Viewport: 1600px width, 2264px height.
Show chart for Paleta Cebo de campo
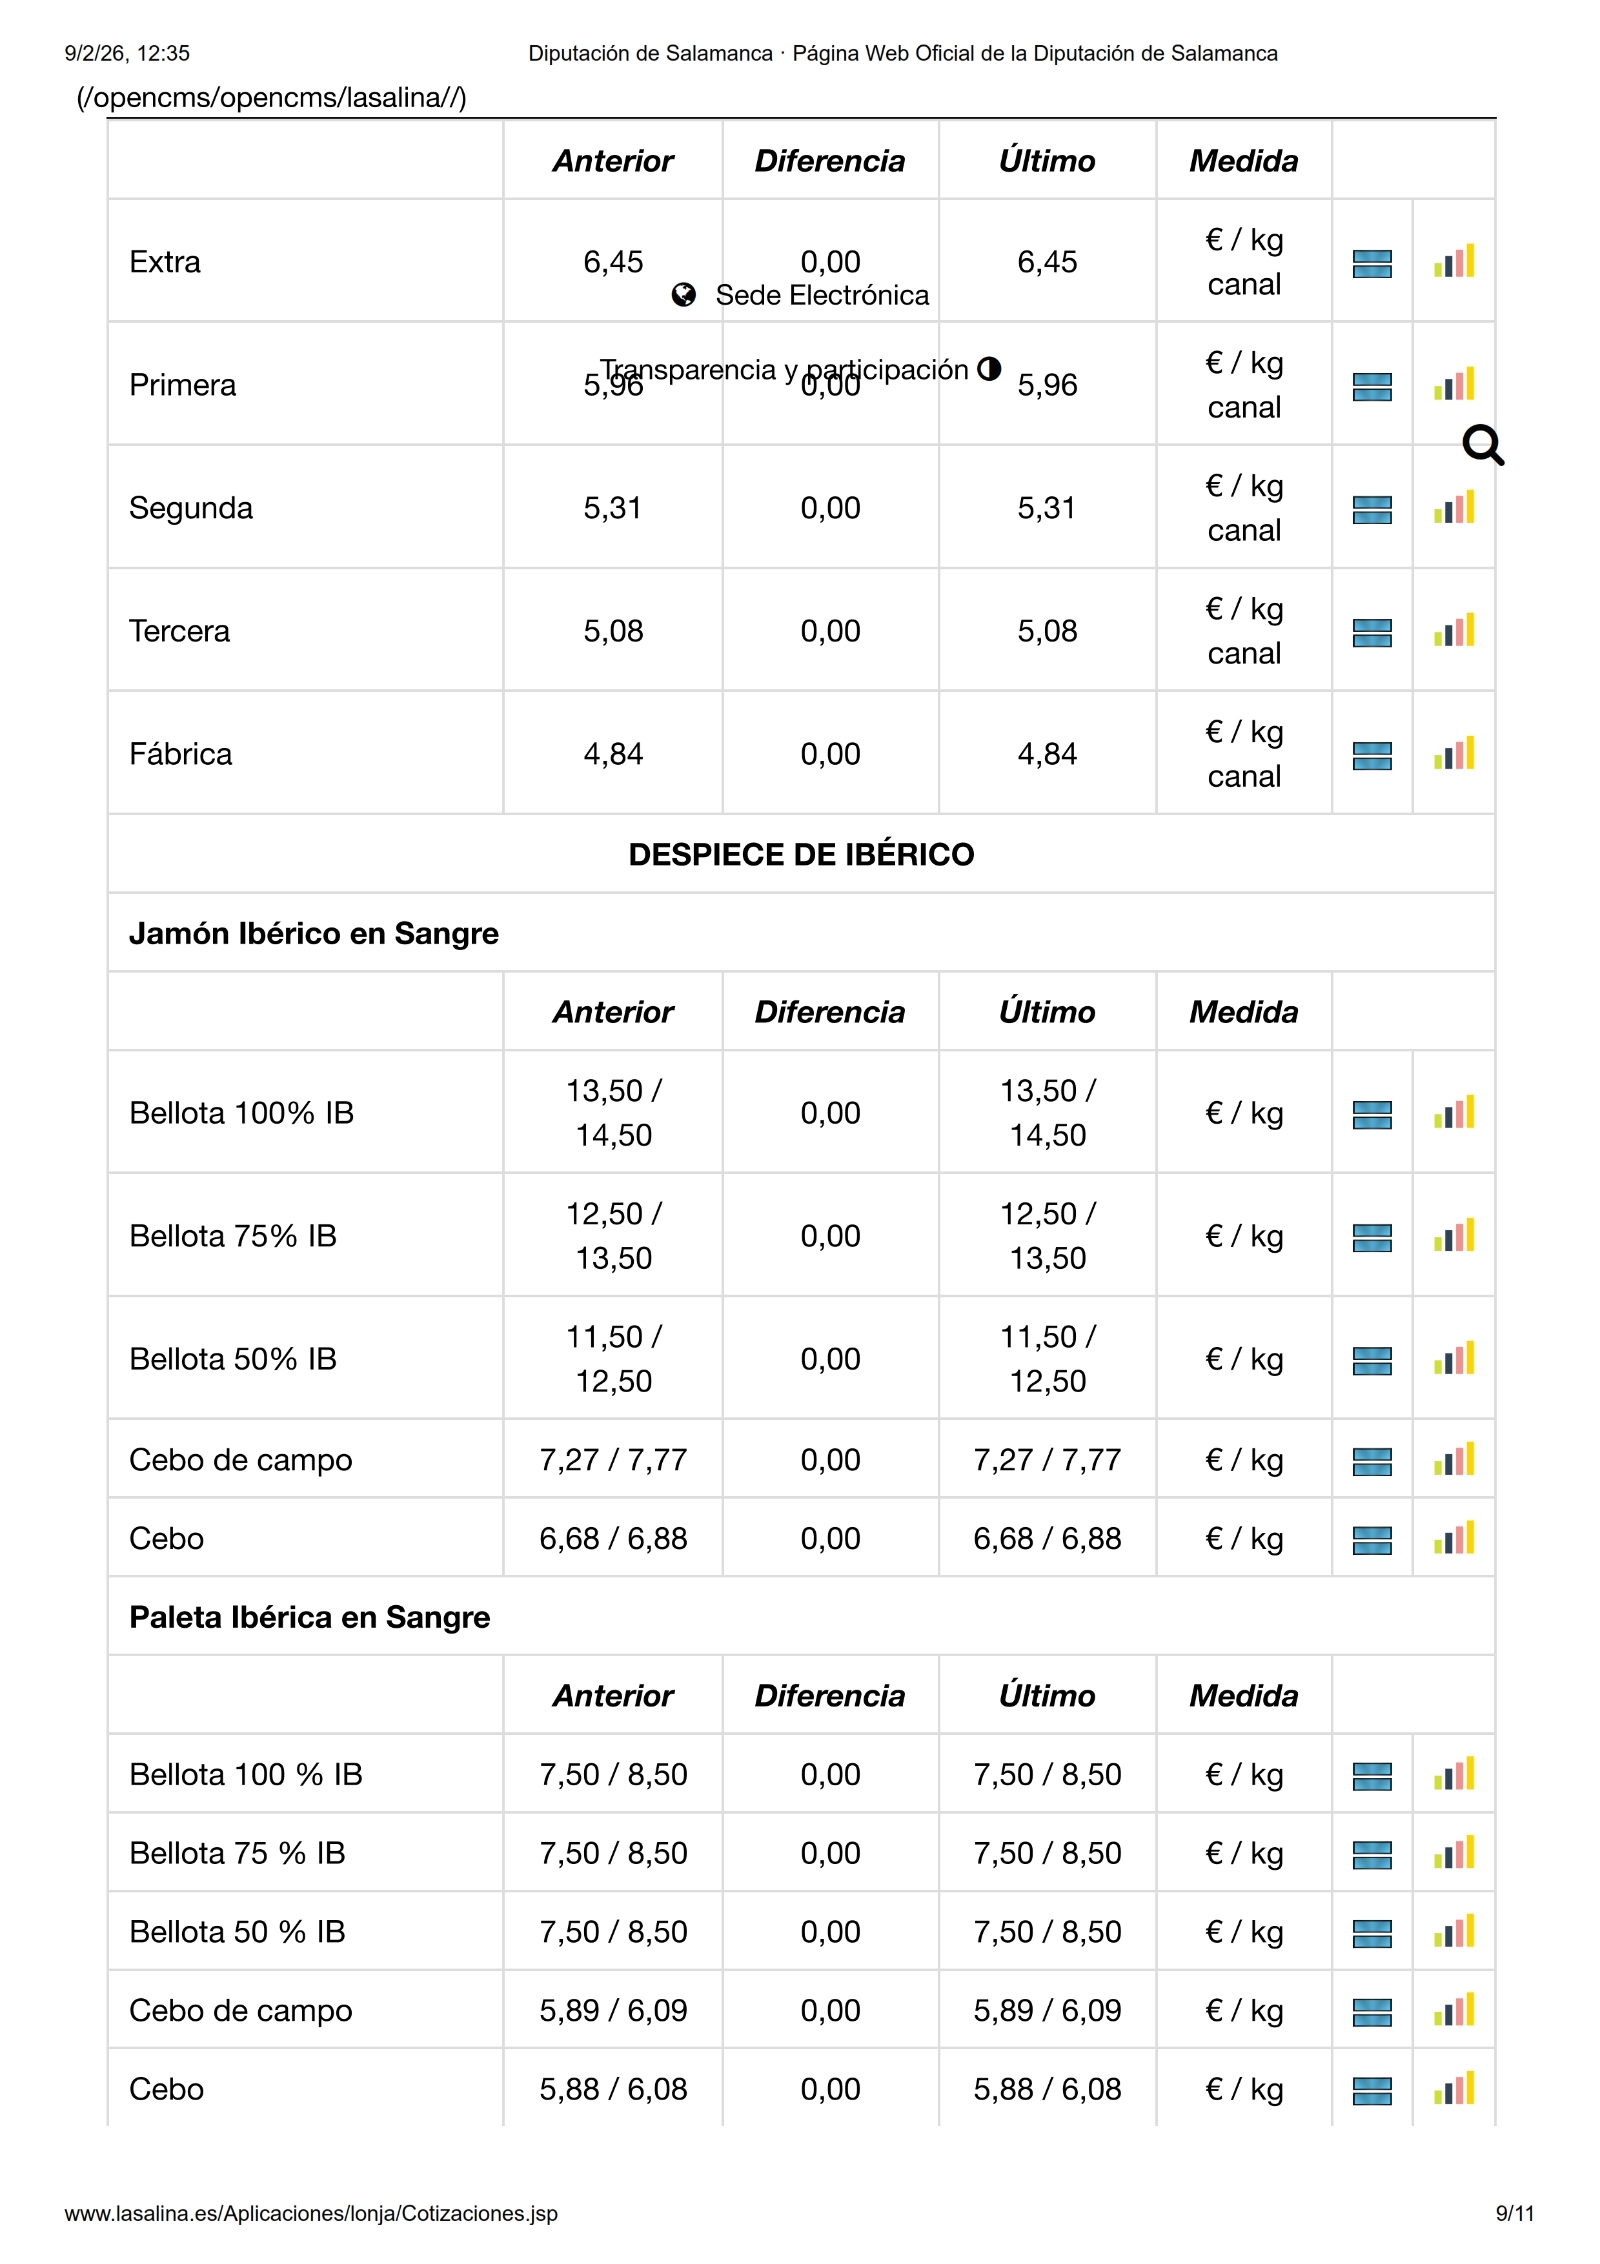click(x=1453, y=2010)
